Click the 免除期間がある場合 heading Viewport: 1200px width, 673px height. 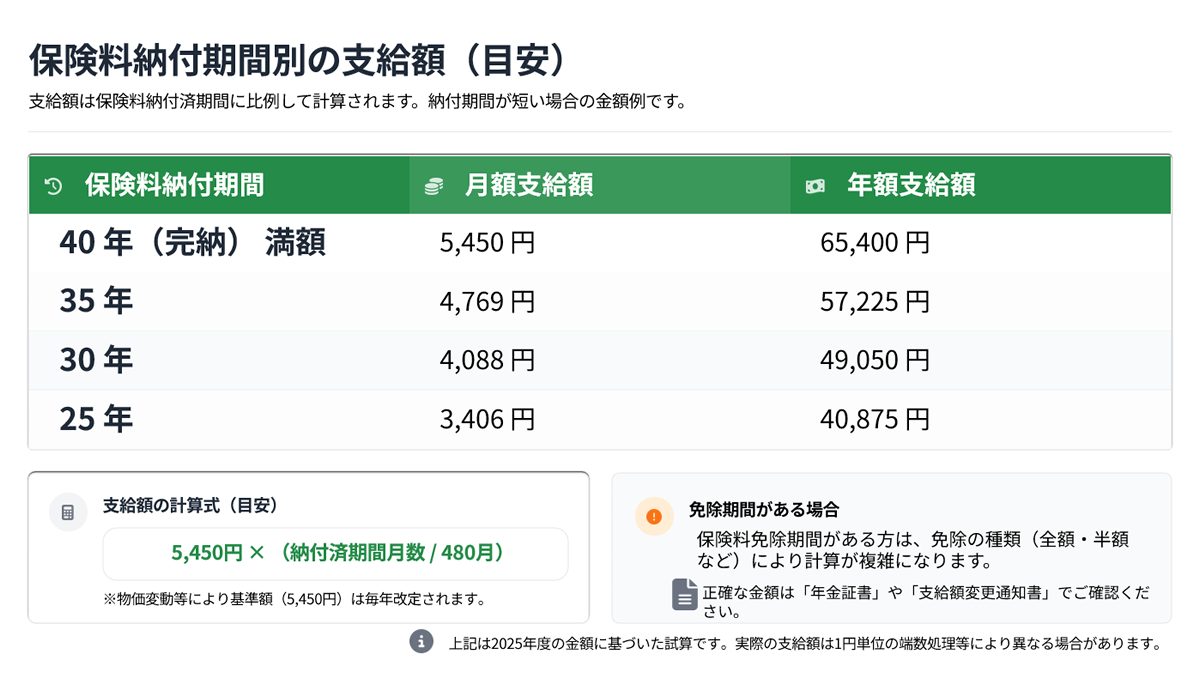763,509
